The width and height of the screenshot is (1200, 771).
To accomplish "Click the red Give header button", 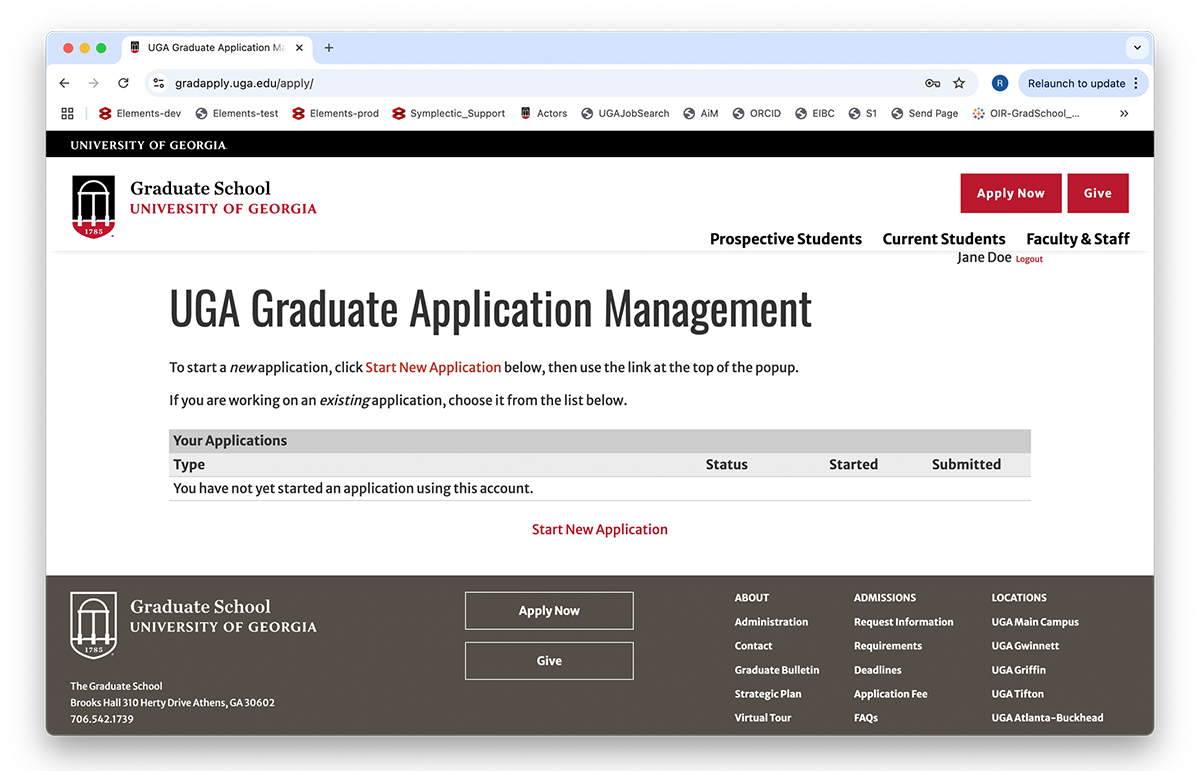I will pos(1097,194).
